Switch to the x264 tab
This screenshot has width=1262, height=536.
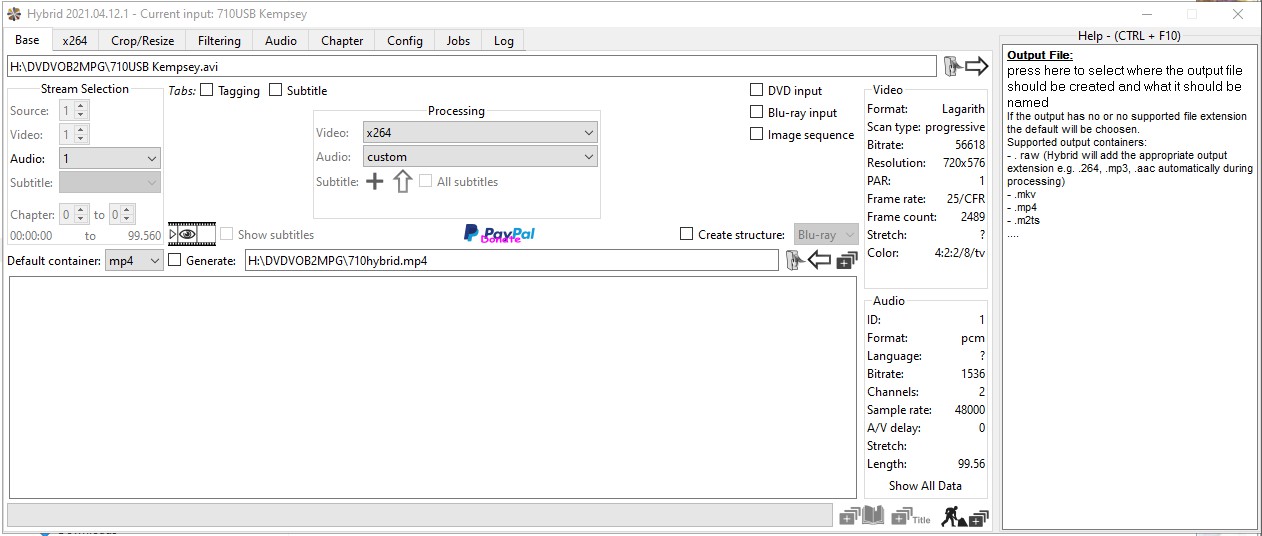coord(74,41)
